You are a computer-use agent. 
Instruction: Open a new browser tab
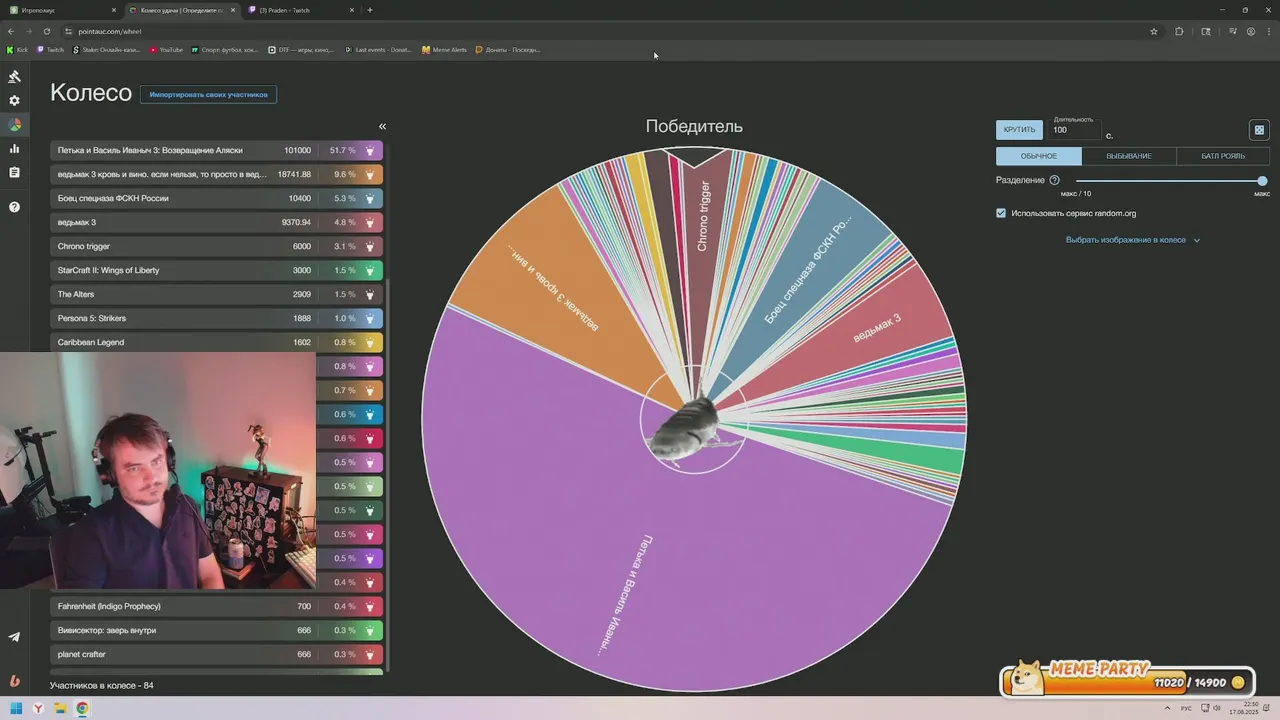click(x=370, y=10)
